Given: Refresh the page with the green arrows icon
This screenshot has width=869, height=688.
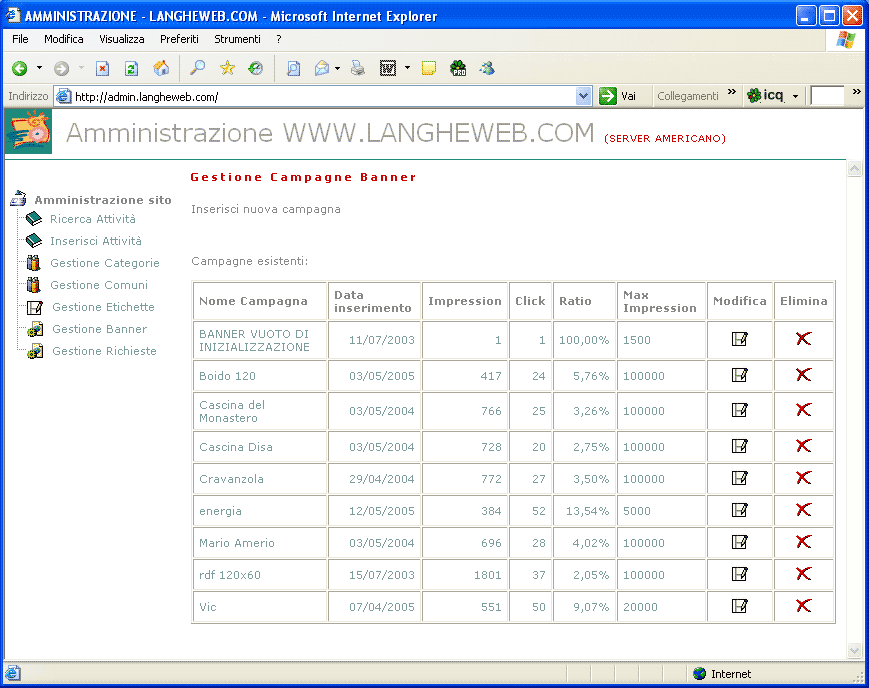Looking at the screenshot, I should point(131,69).
